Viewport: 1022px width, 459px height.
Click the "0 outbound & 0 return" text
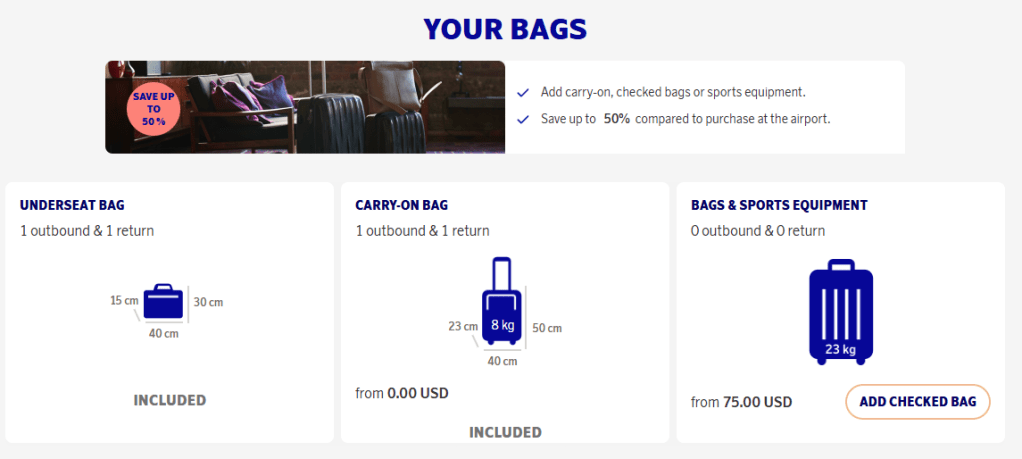[758, 231]
